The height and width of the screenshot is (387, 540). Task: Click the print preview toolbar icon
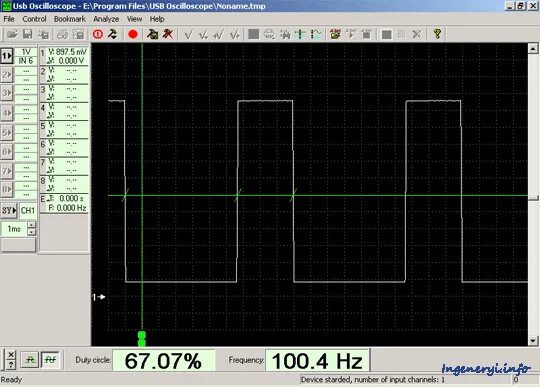pos(79,34)
